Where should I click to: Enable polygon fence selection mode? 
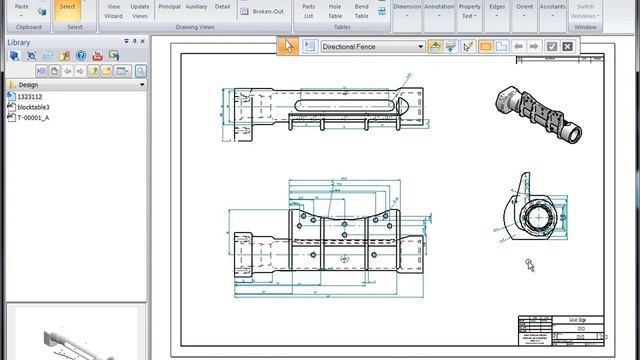pos(501,47)
